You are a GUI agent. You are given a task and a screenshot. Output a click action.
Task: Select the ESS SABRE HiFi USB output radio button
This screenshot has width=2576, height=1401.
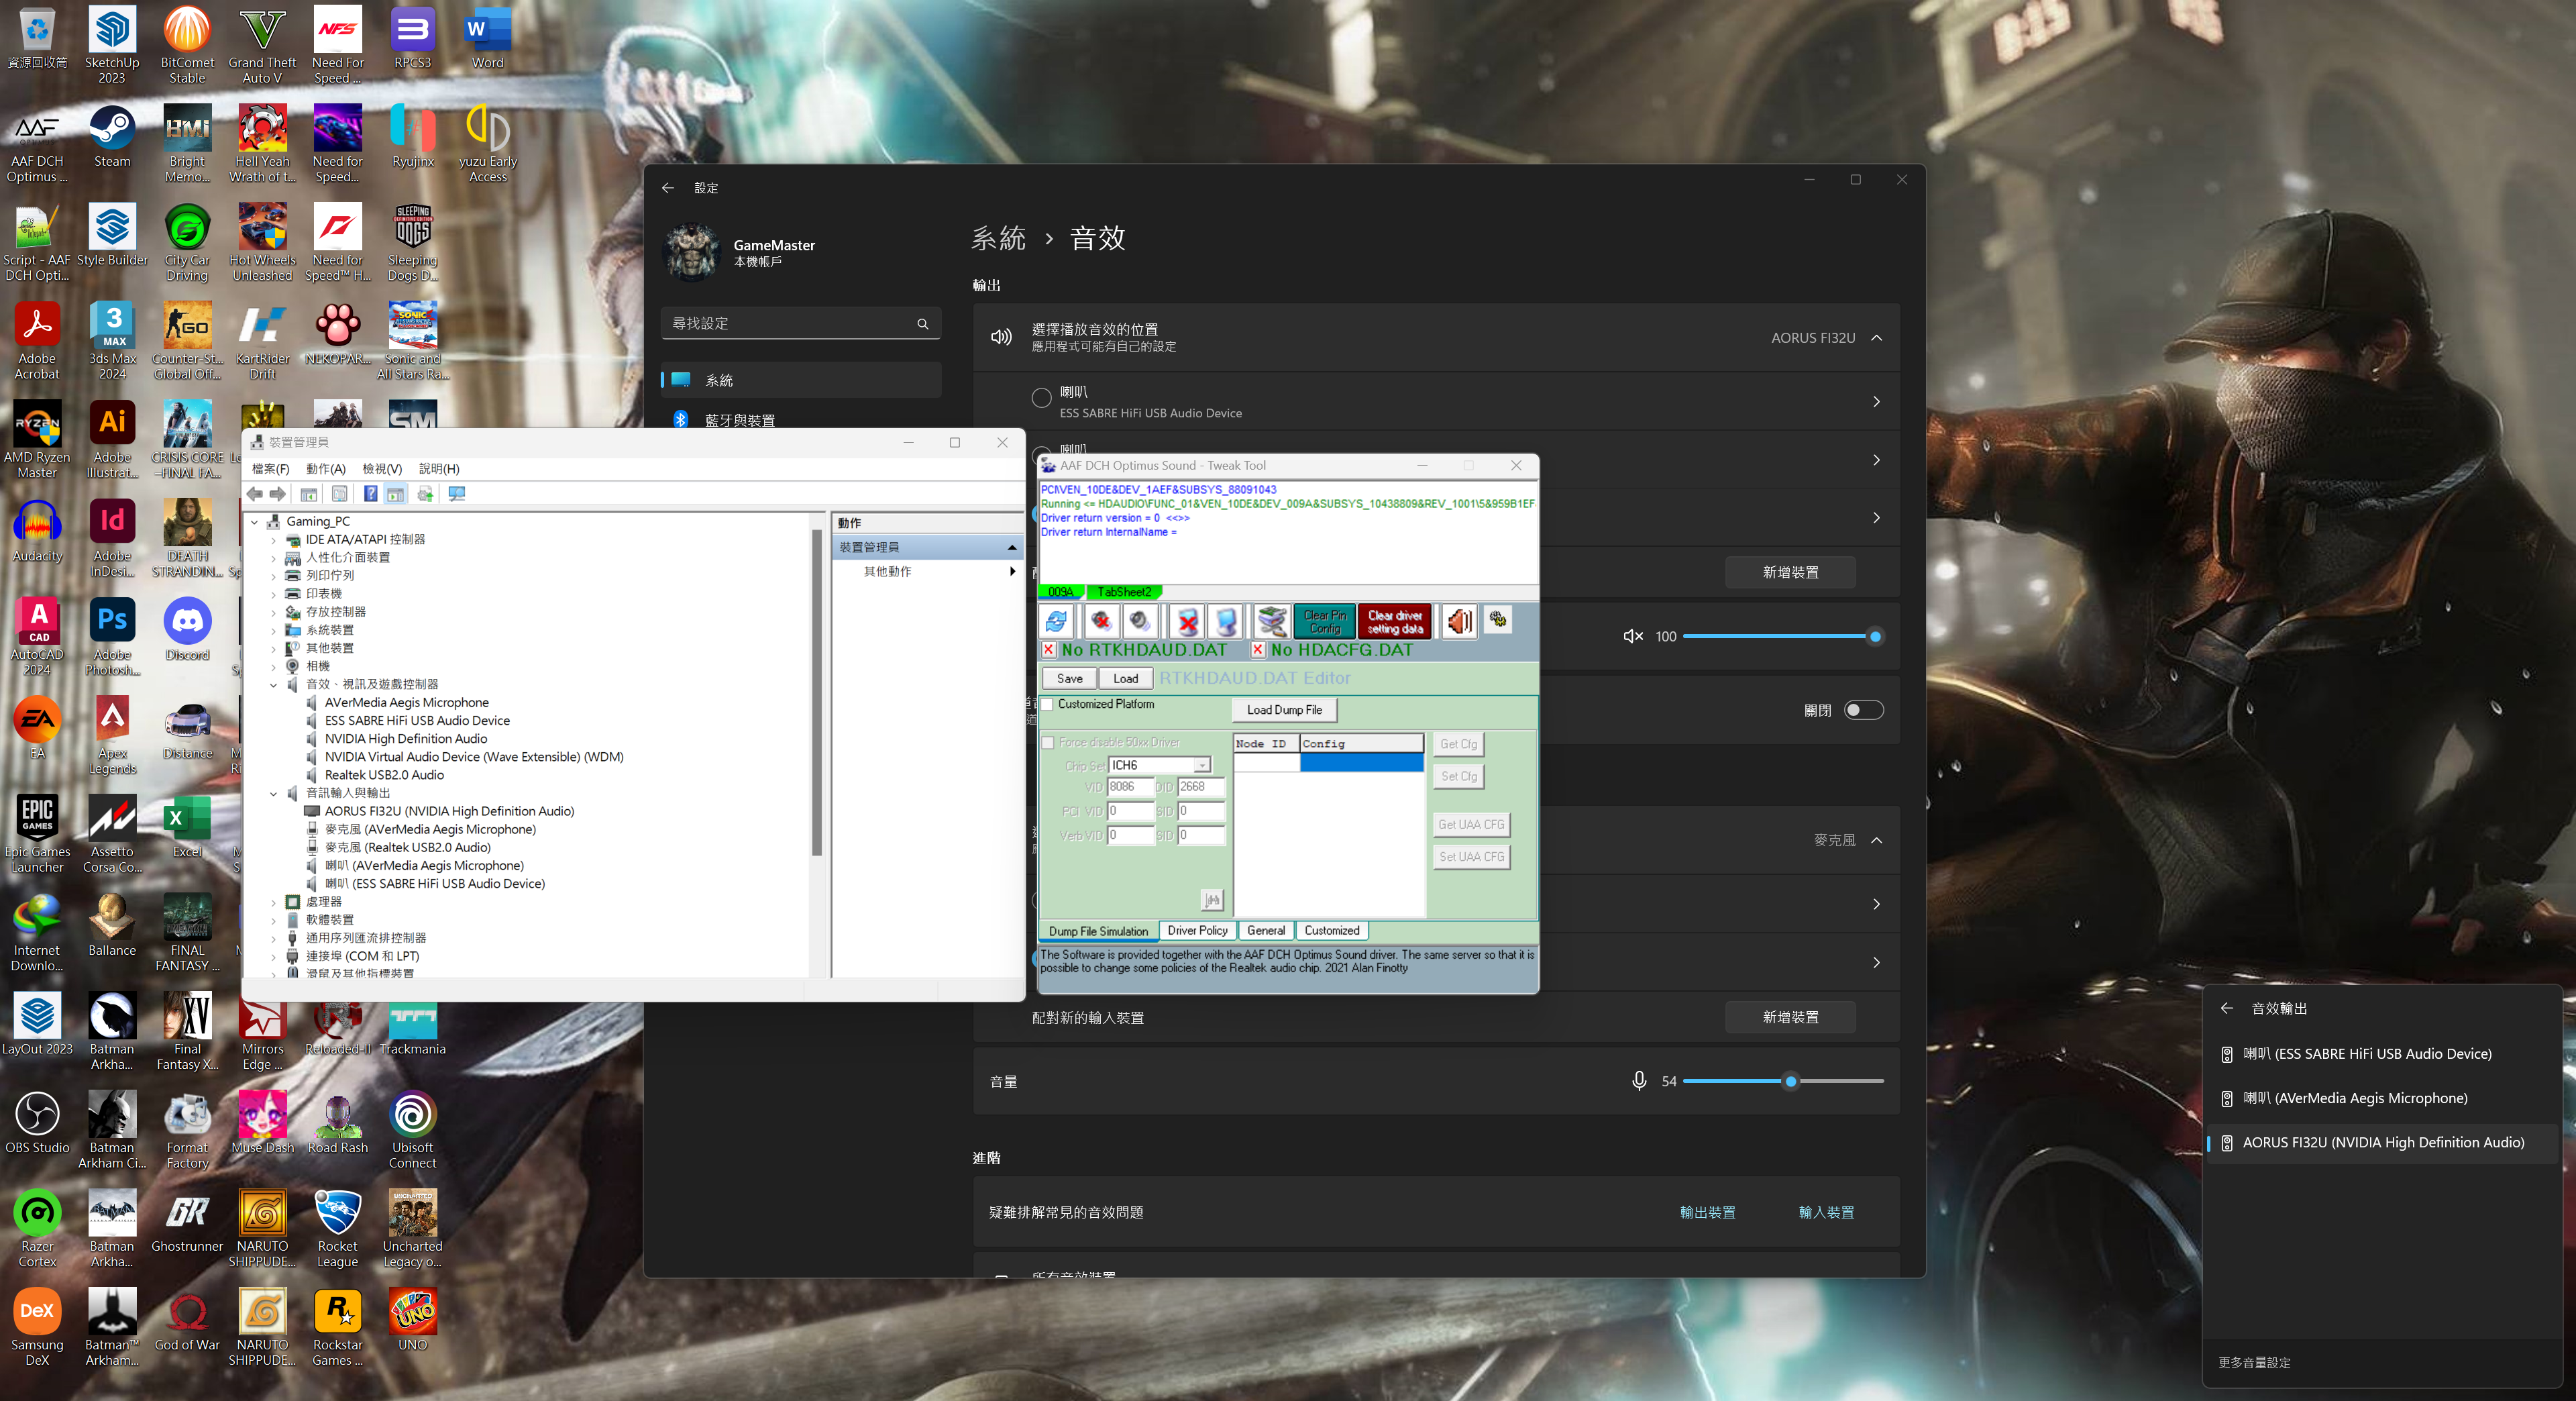(1041, 398)
